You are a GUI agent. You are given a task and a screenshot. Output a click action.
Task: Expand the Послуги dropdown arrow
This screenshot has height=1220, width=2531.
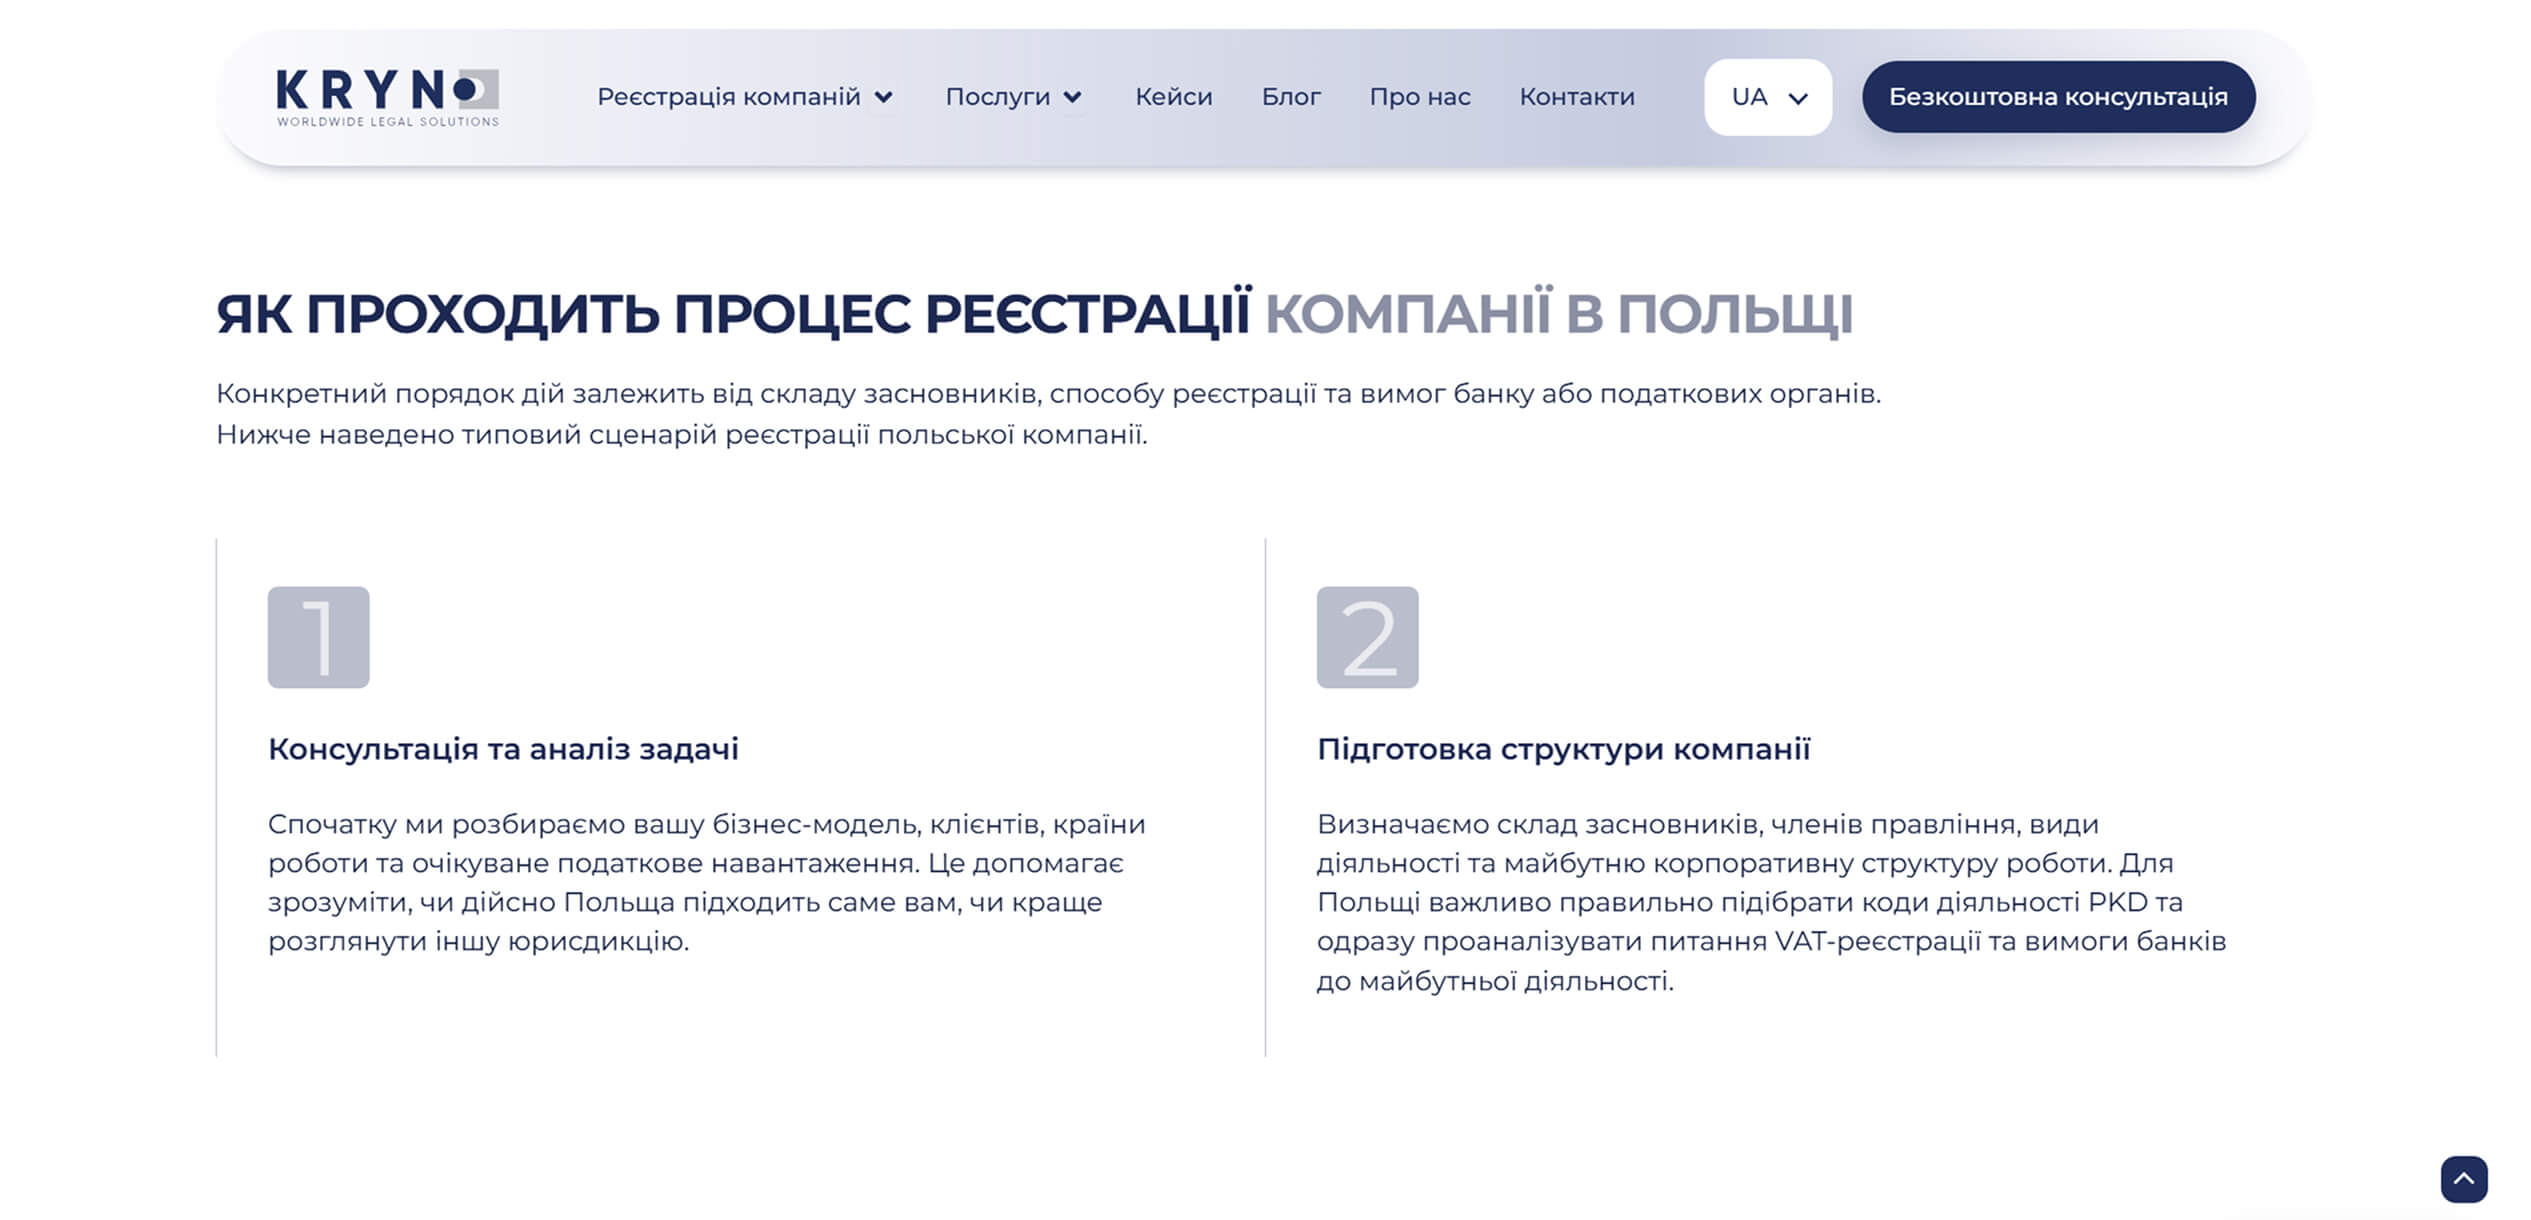[x=1072, y=97]
